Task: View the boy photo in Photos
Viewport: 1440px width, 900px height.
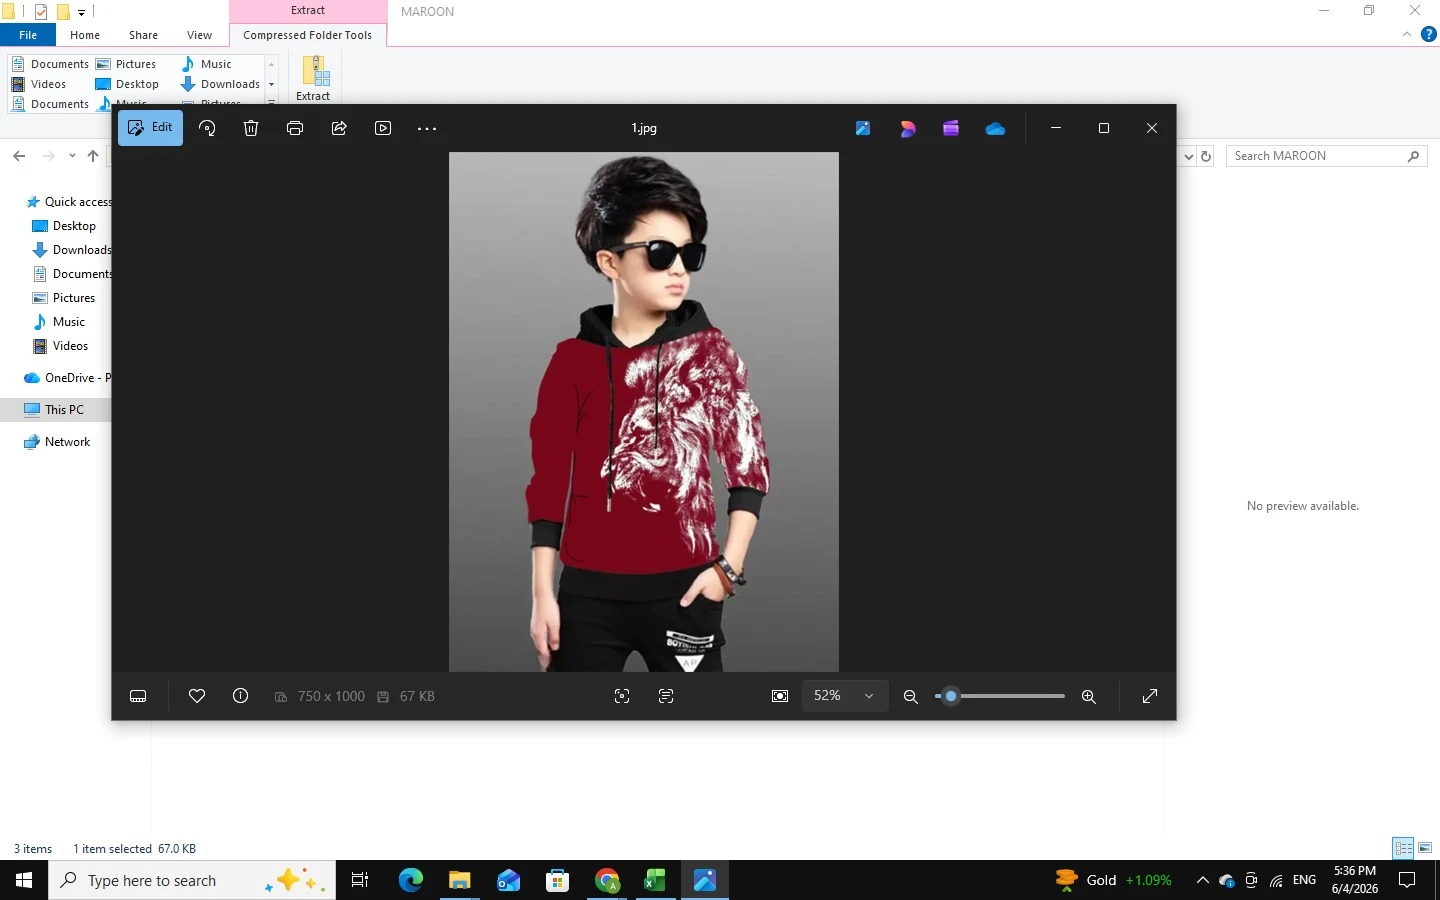Action: tap(644, 412)
